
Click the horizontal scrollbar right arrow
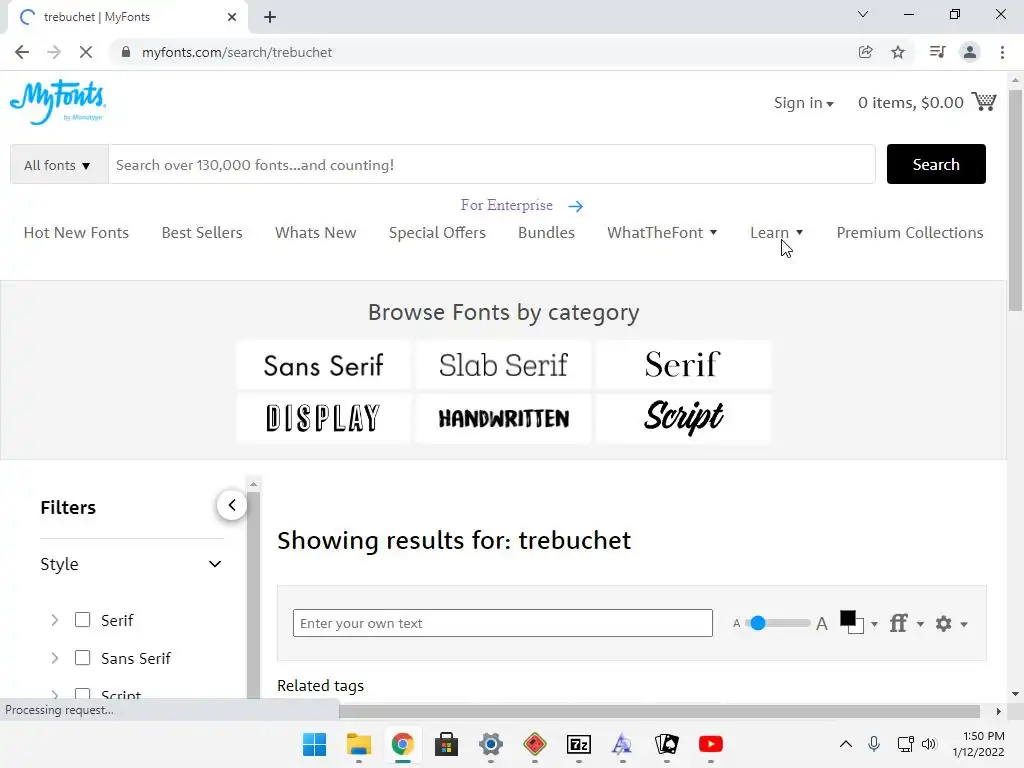(x=998, y=711)
